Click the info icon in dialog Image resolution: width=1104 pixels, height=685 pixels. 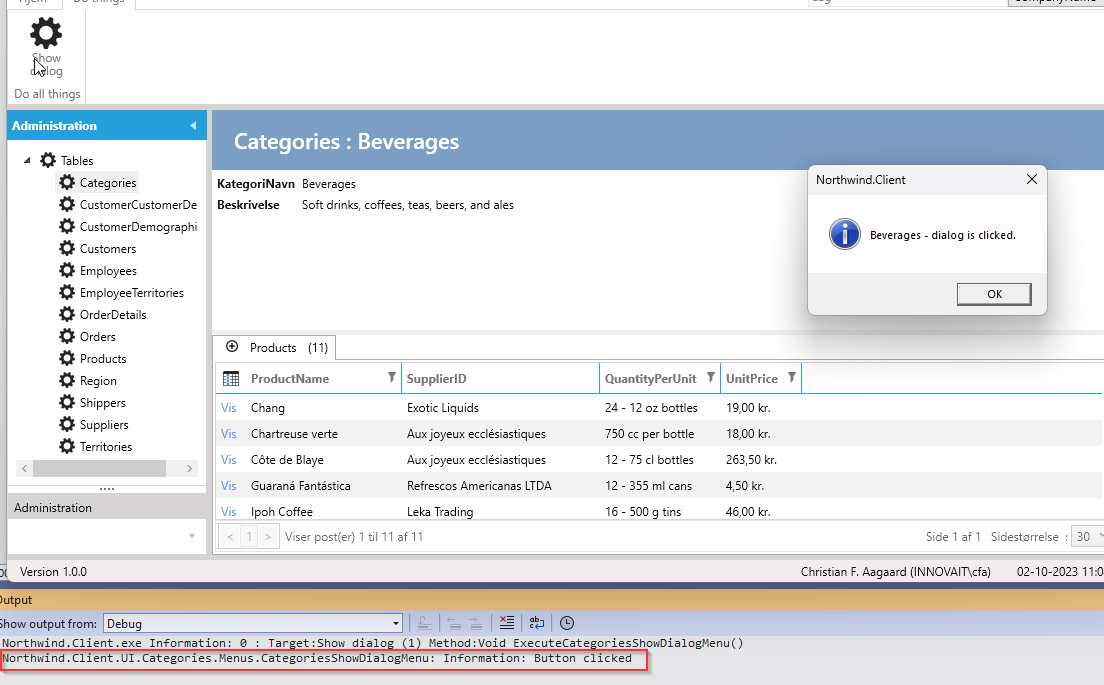point(844,234)
